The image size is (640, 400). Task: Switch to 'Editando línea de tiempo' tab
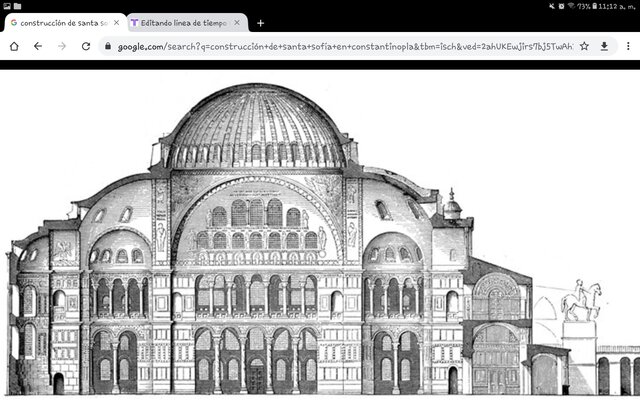click(x=187, y=23)
